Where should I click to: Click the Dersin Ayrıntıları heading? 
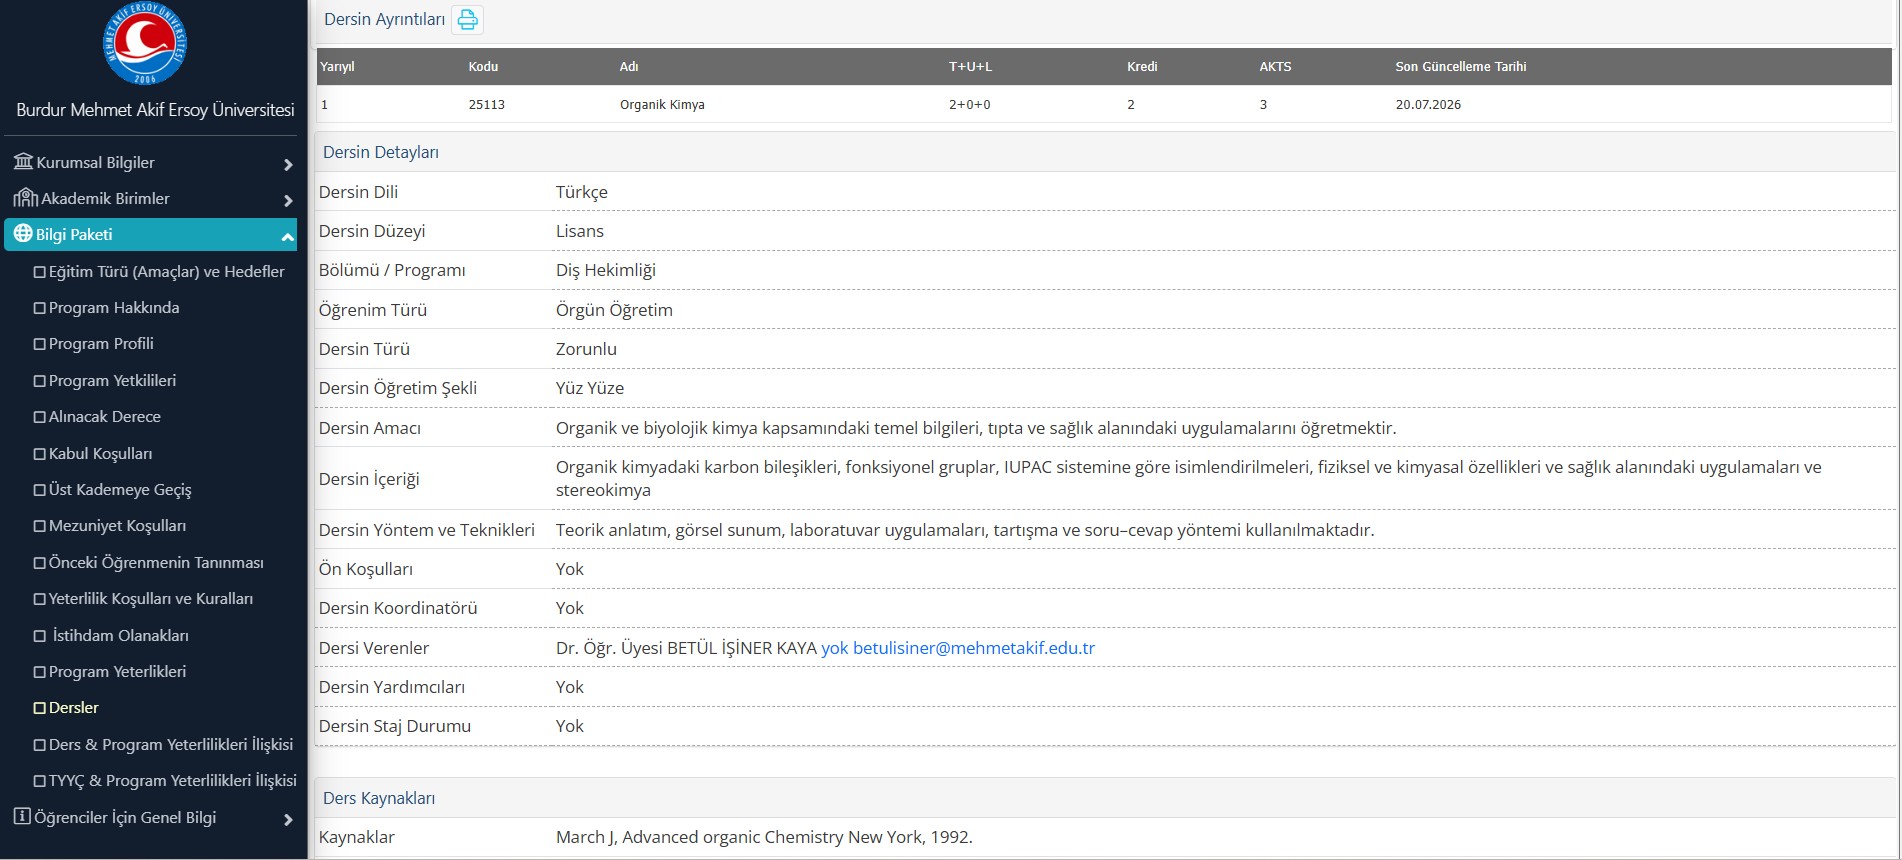pos(384,19)
